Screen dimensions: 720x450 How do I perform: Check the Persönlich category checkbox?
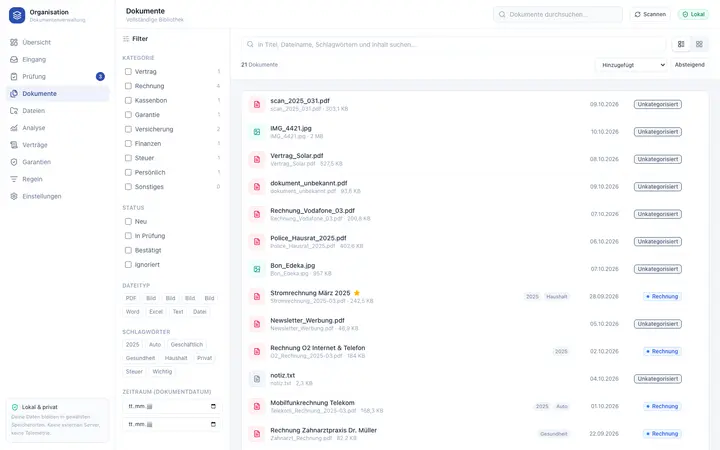[x=128, y=172]
